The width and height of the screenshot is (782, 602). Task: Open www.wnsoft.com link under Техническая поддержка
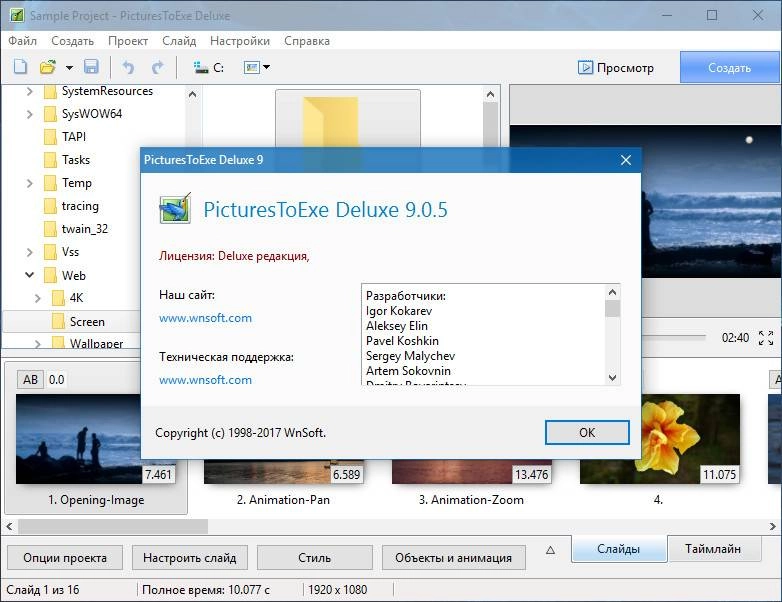pos(205,380)
